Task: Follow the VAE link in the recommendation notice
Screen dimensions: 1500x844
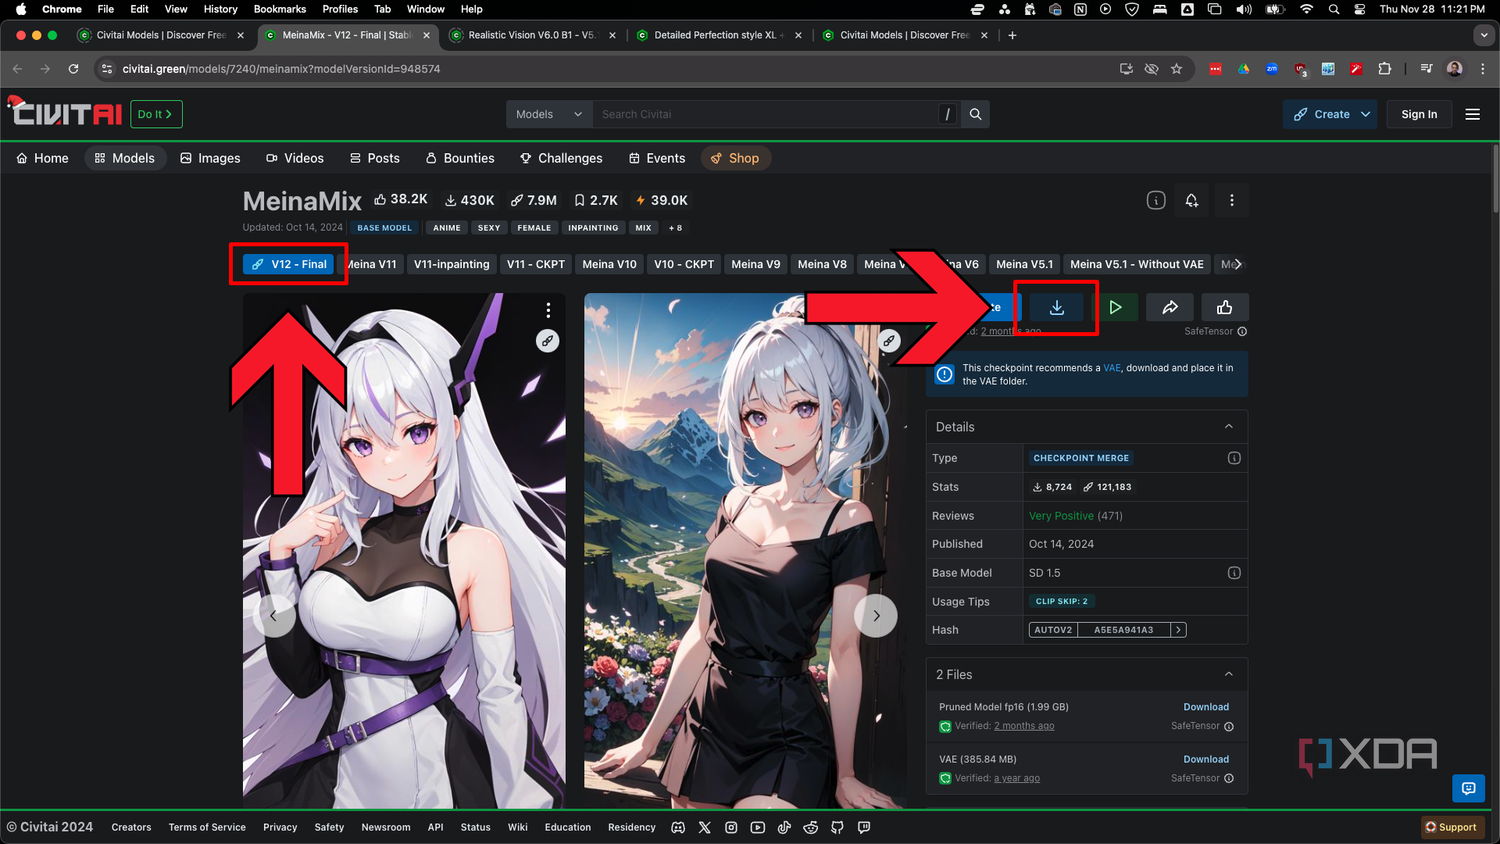Action: [1112, 368]
